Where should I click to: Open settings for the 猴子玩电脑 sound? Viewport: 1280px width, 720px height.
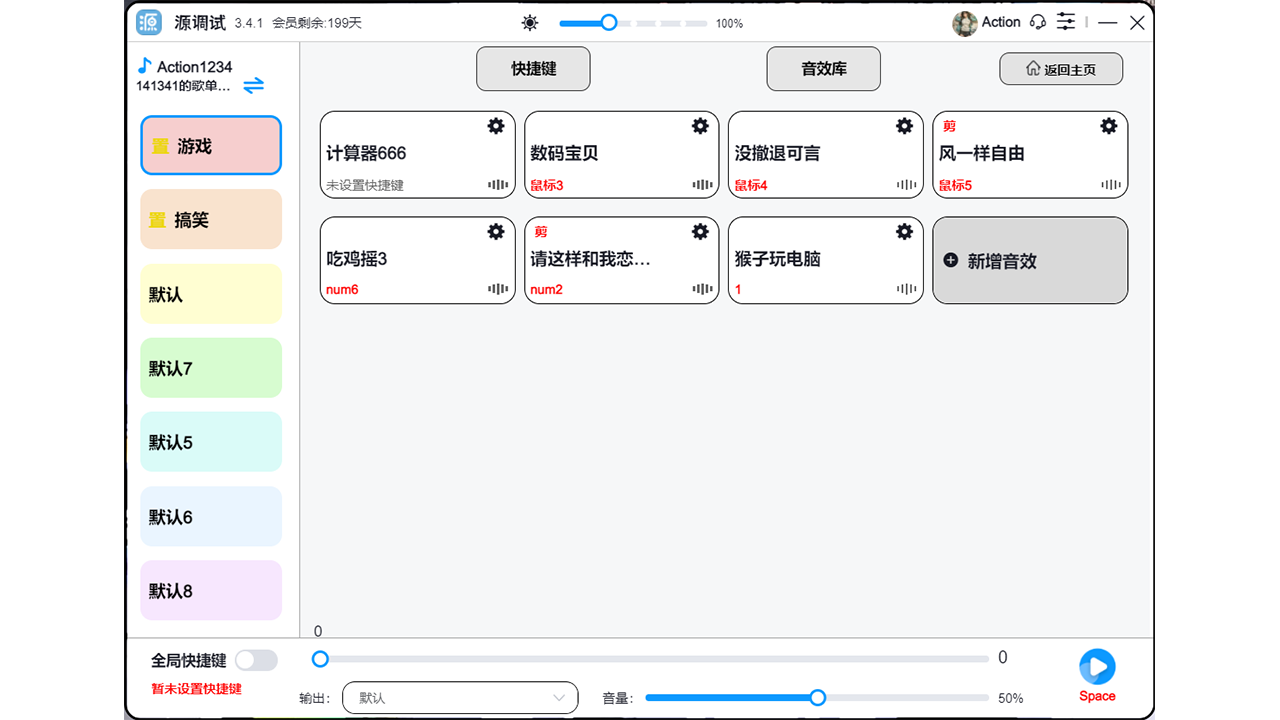pyautogui.click(x=904, y=231)
